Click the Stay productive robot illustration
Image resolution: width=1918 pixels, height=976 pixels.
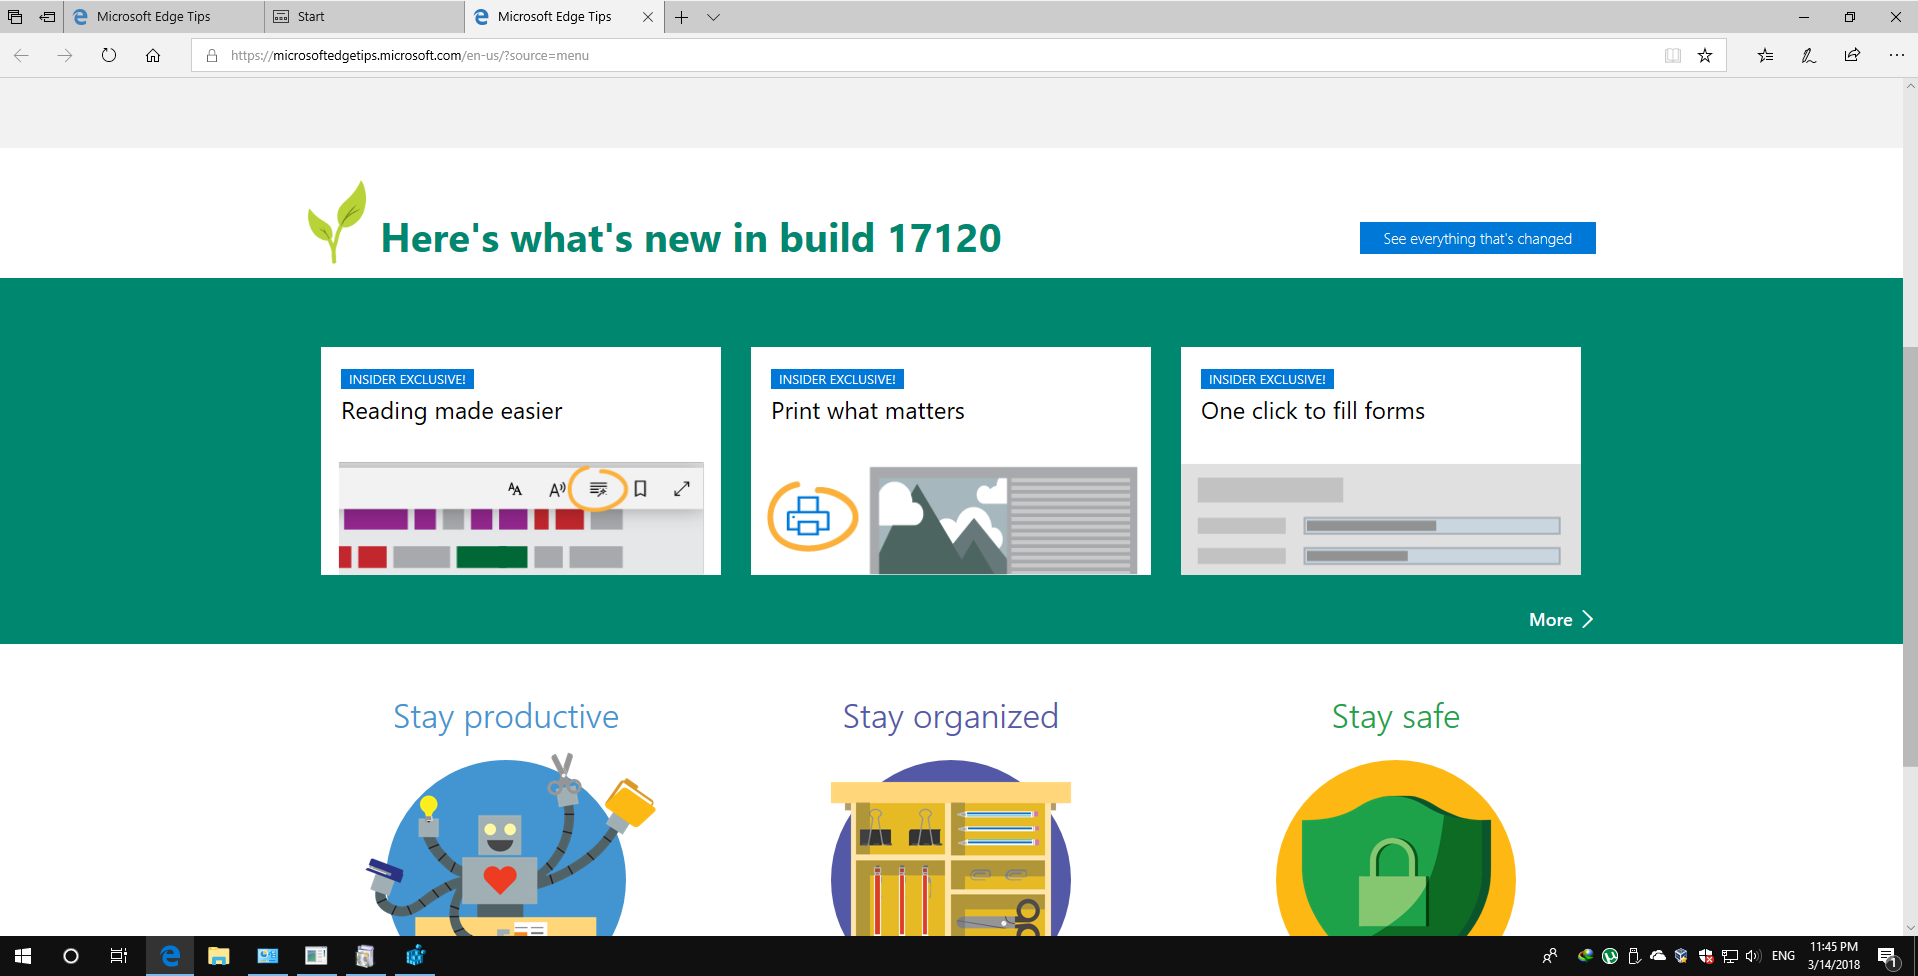coord(510,845)
